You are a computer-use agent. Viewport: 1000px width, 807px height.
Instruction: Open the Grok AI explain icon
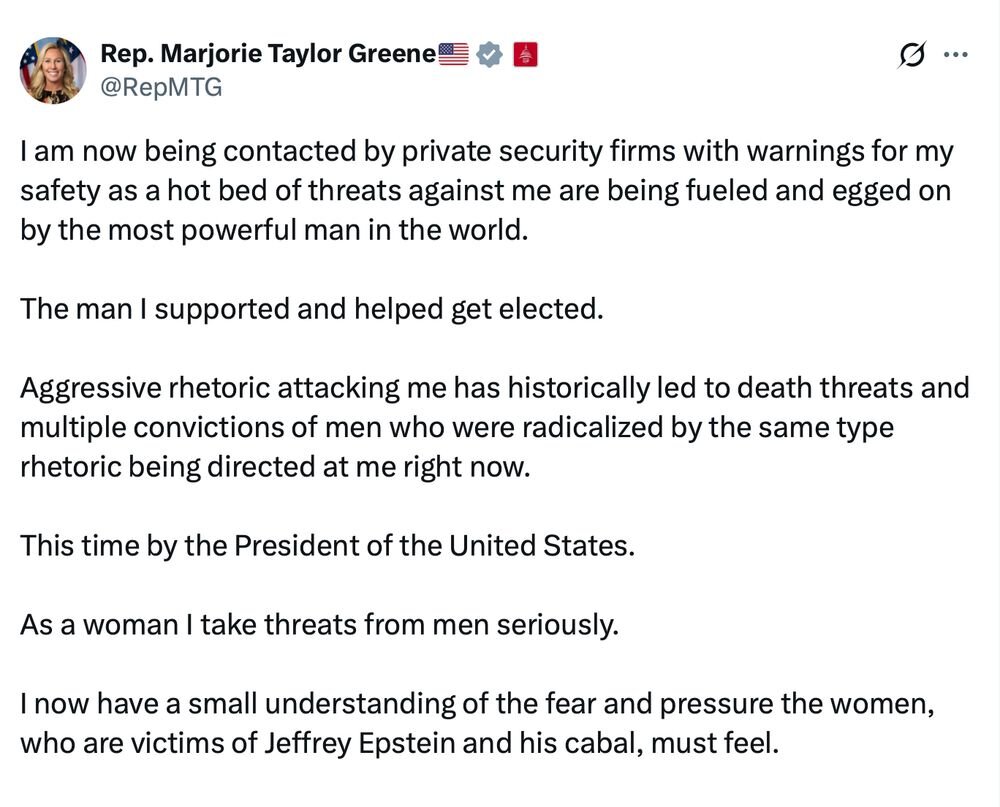click(913, 56)
